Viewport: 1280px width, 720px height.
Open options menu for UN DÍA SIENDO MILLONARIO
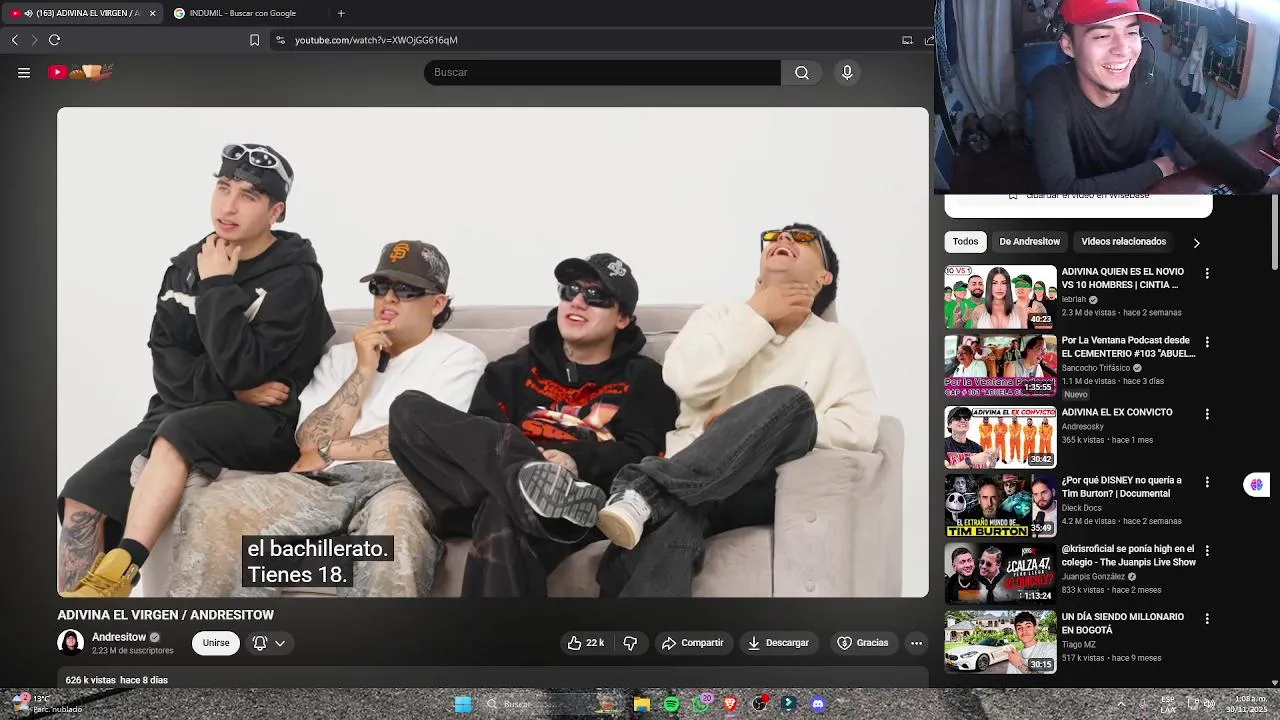(x=1207, y=619)
